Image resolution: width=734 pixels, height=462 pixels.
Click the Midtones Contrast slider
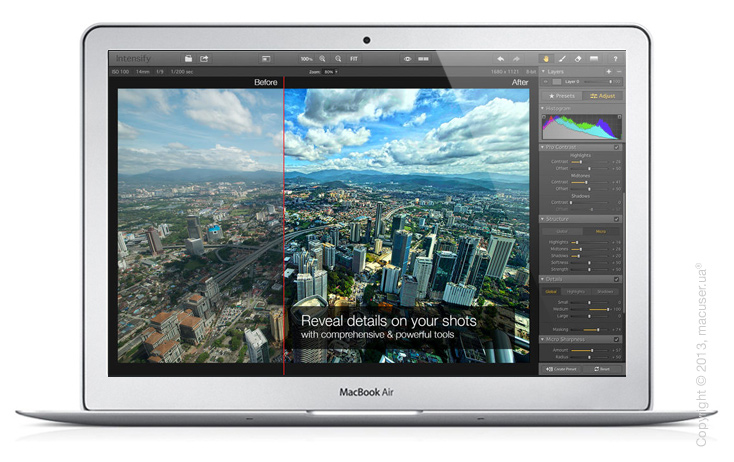[590, 182]
